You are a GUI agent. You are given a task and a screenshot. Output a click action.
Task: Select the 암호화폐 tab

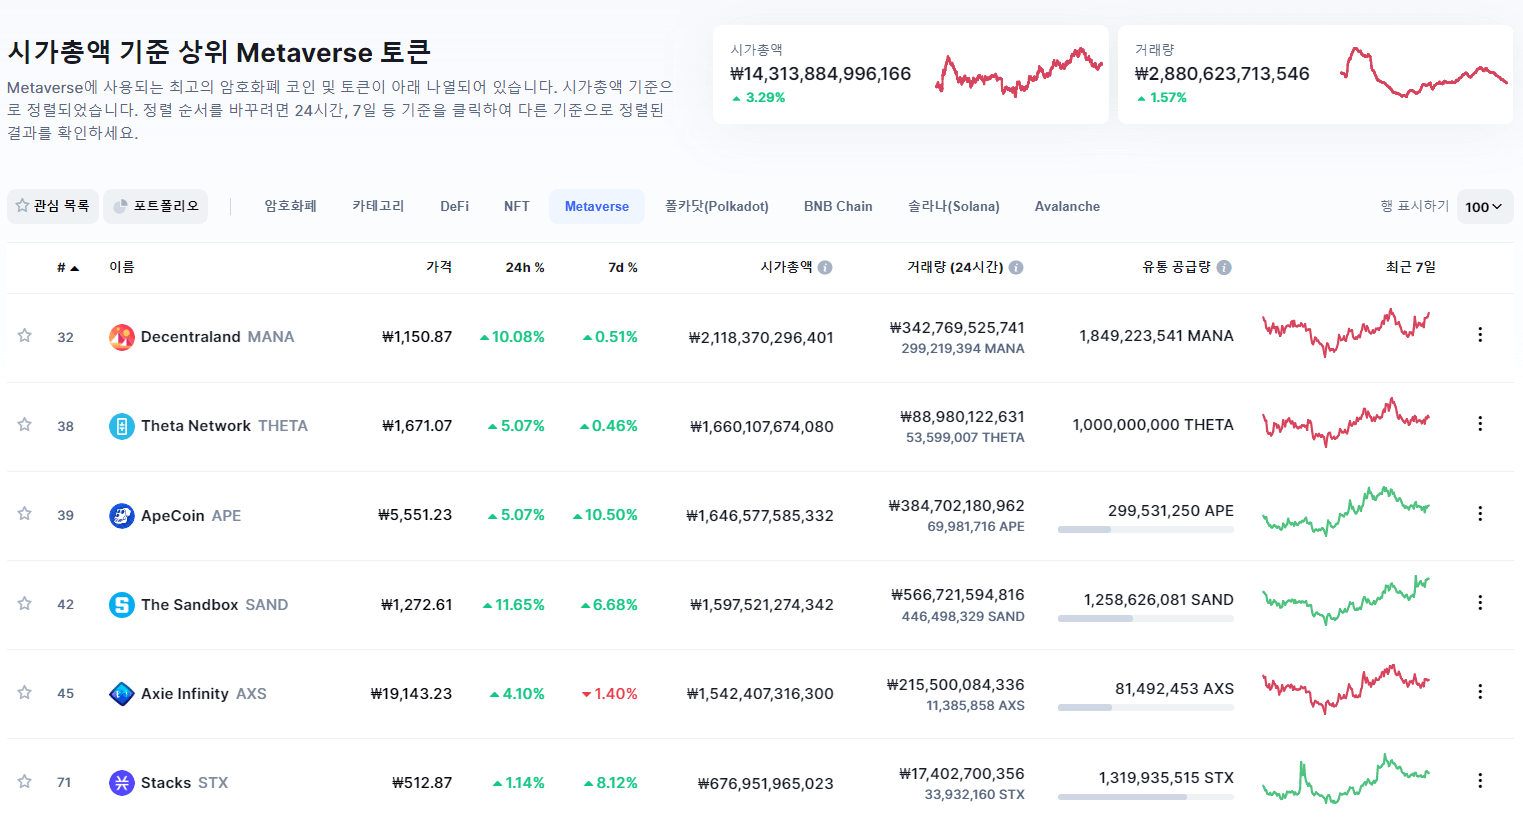(291, 206)
